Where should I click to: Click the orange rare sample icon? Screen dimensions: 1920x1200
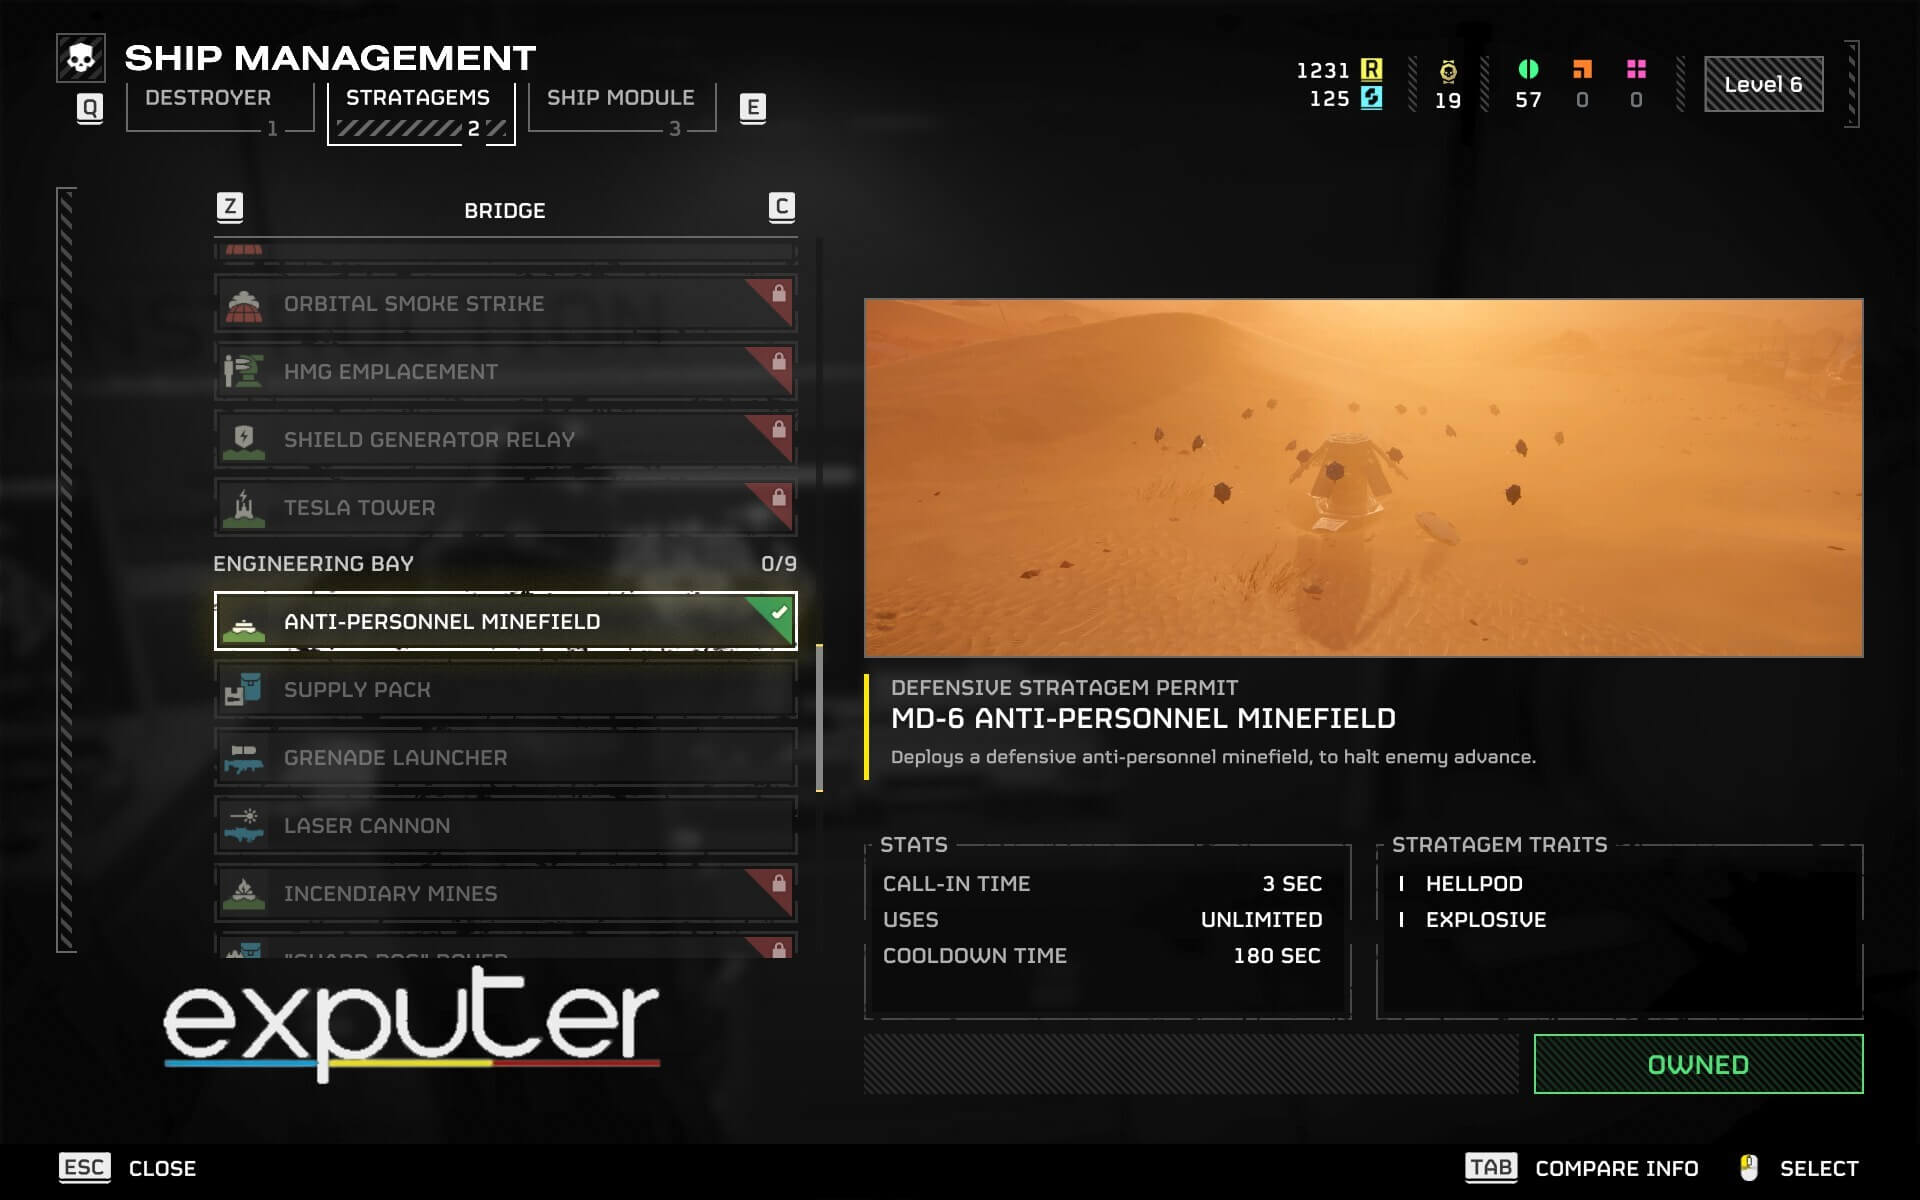[x=1582, y=69]
